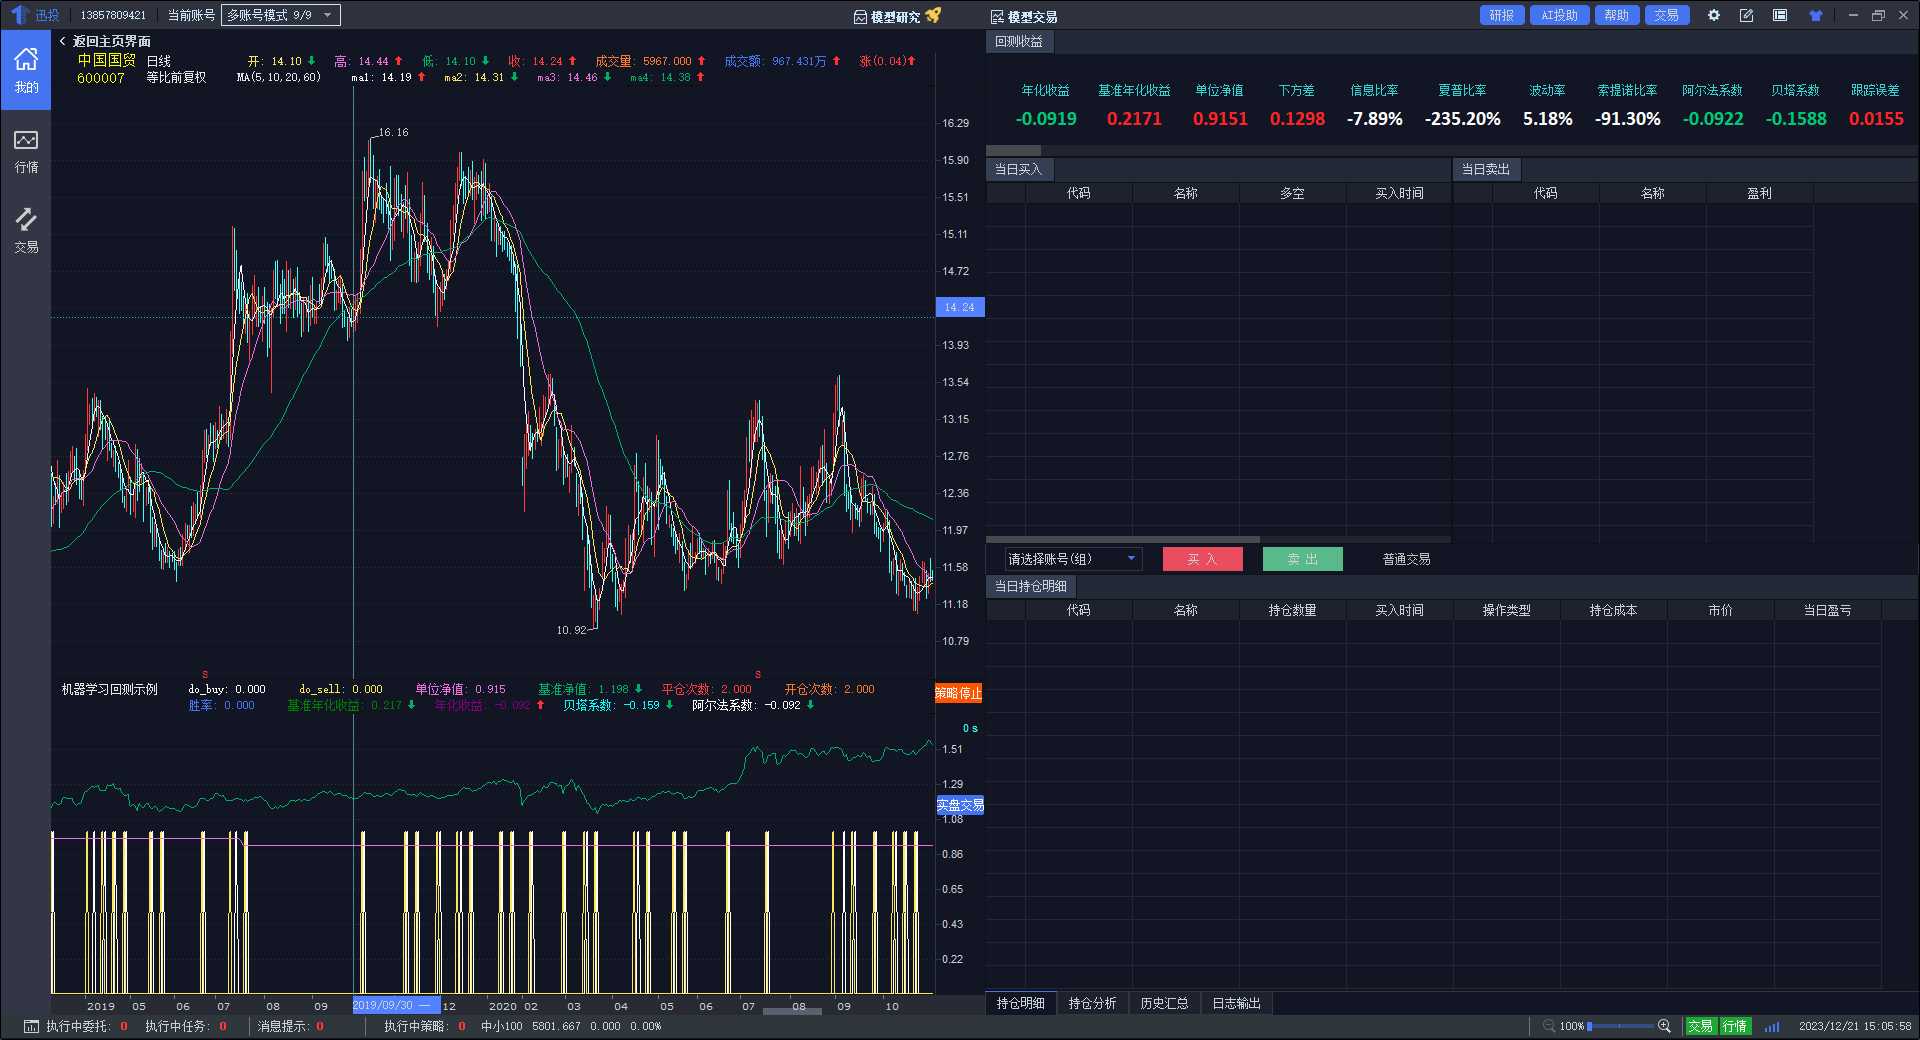Open the 交易 trading icon in the left sidebar

[26, 230]
